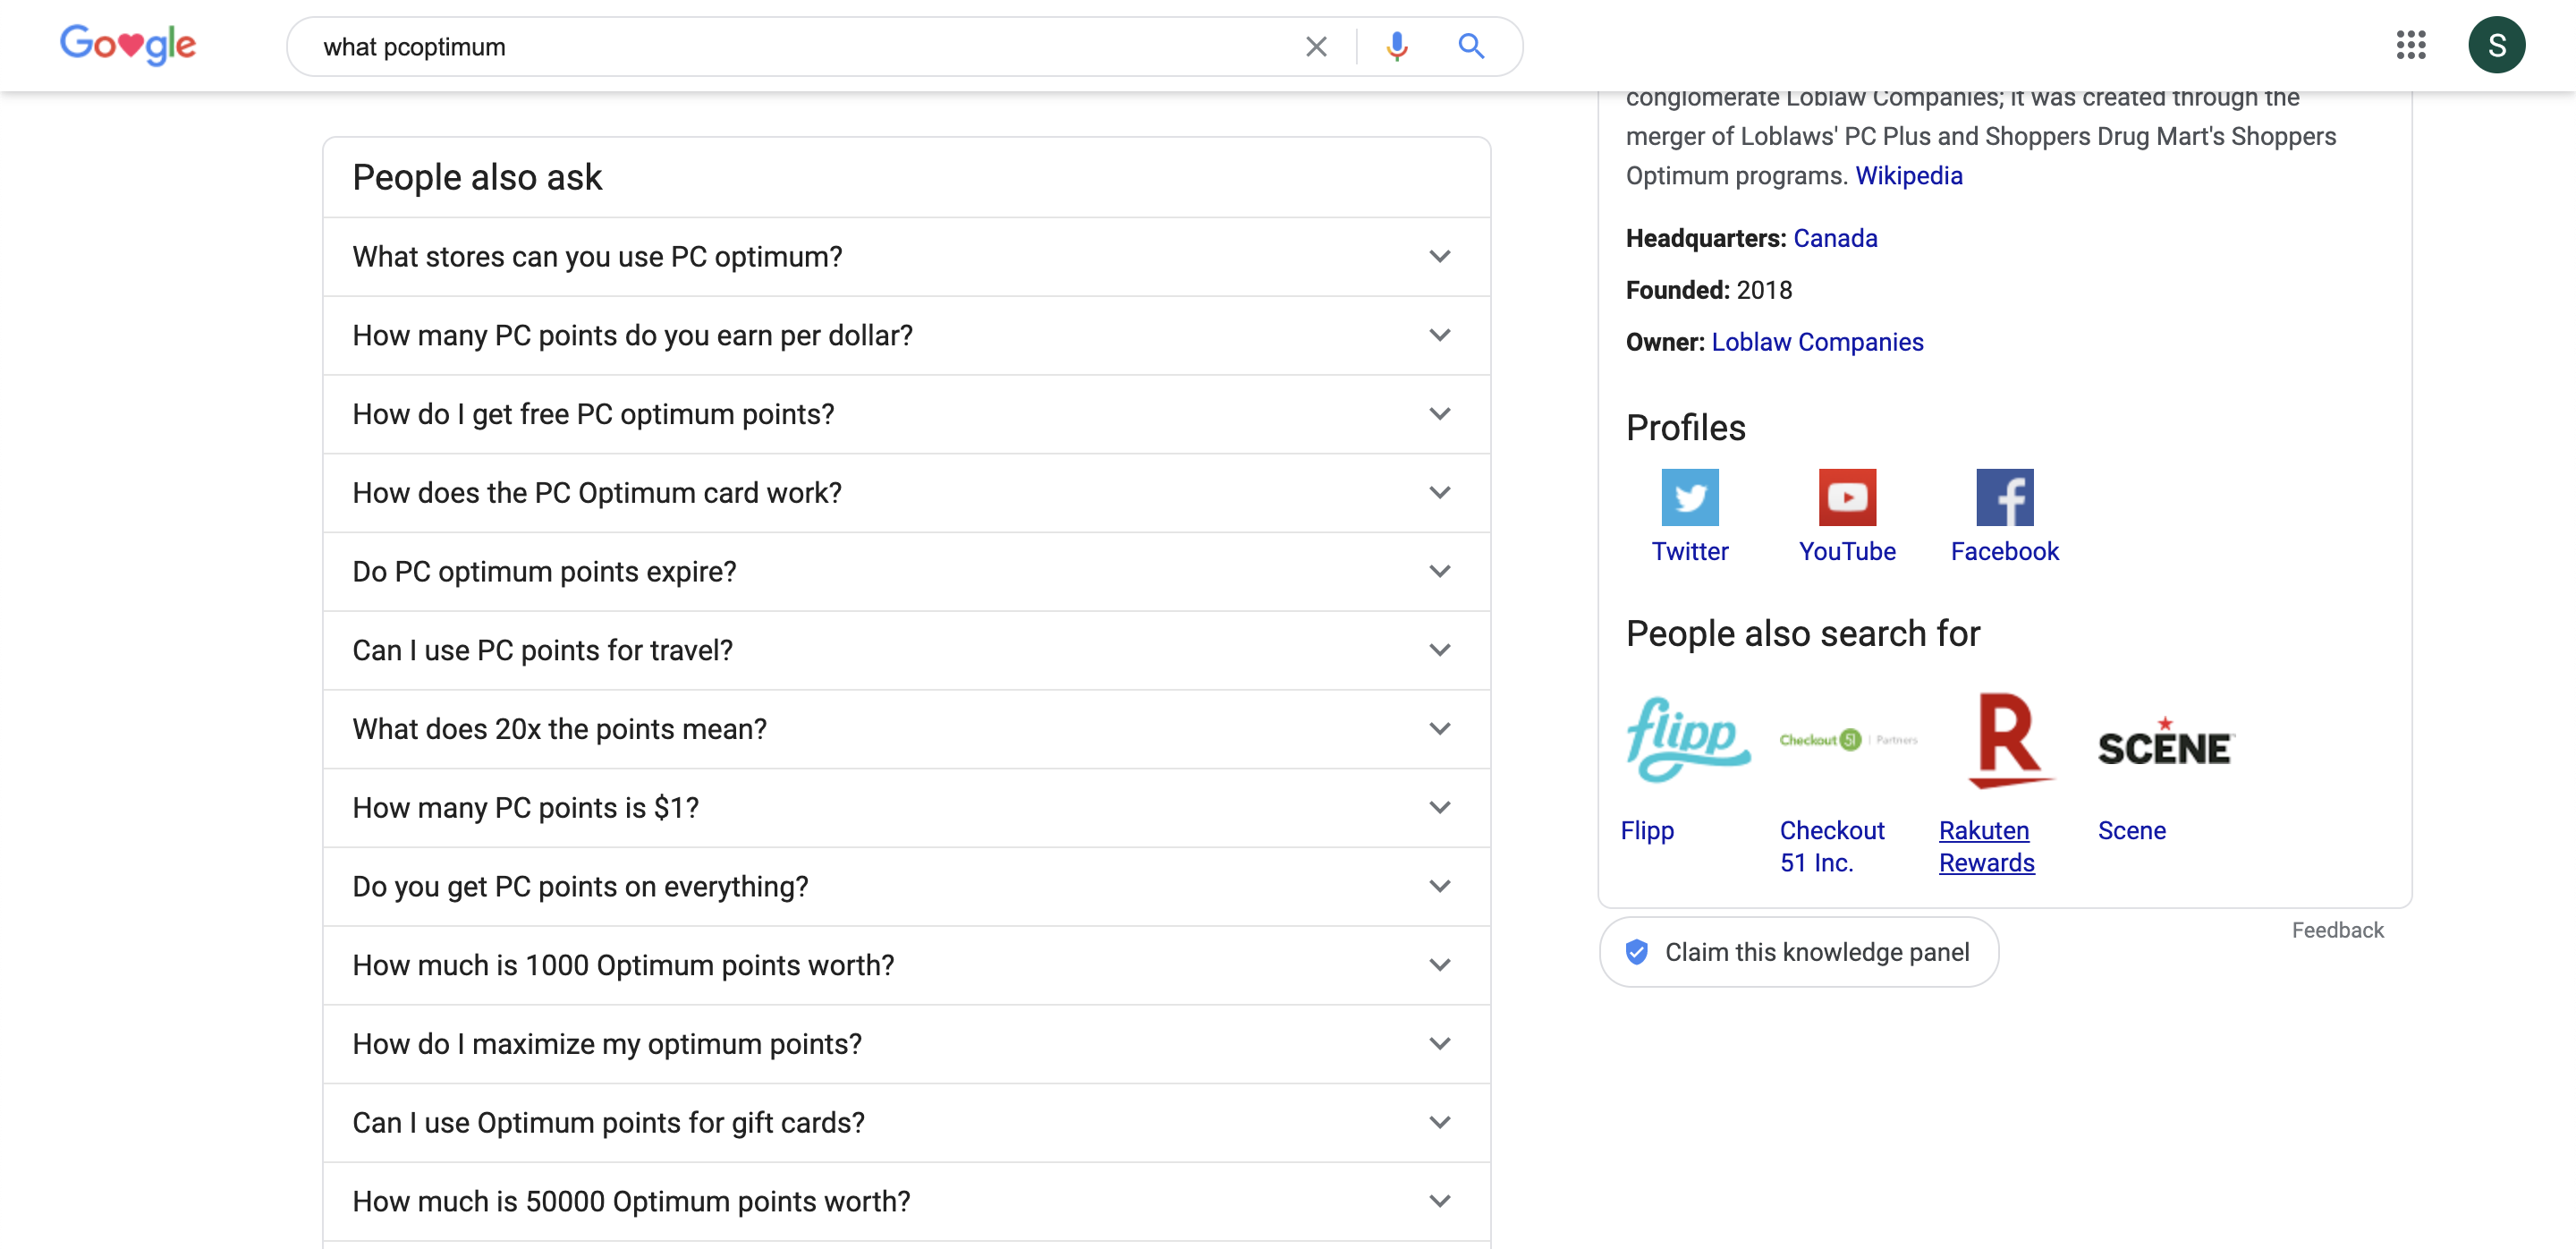Expand 'Can I use PC points for travel?' chevron

click(x=1439, y=650)
